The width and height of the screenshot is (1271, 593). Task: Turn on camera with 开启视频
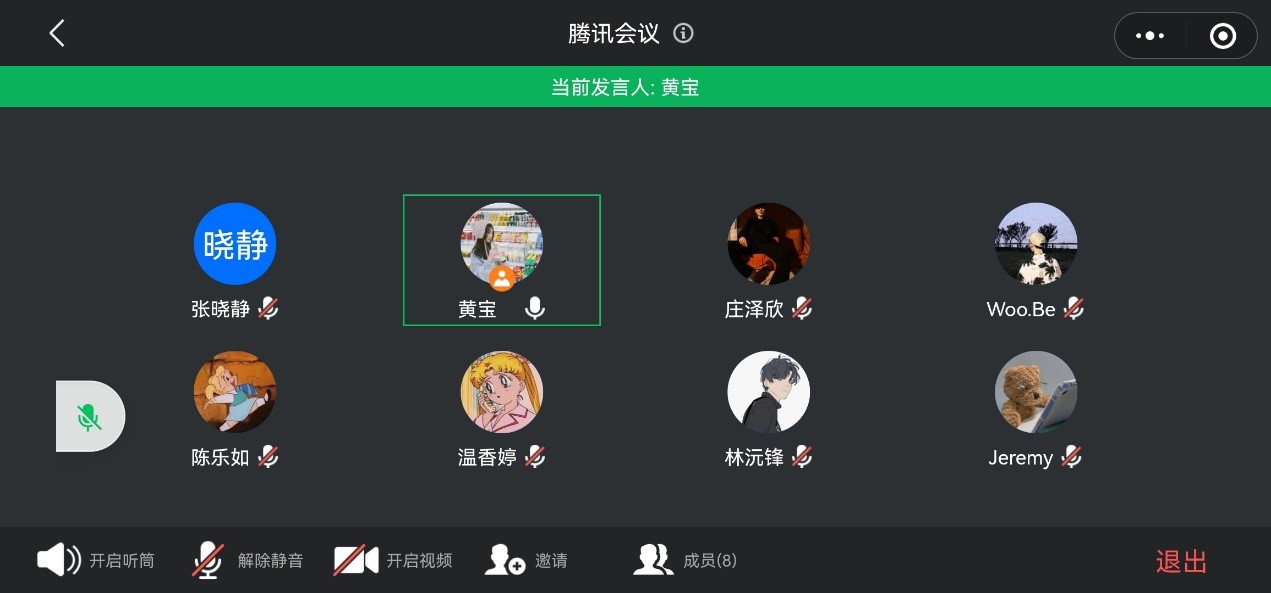[x=393, y=560]
